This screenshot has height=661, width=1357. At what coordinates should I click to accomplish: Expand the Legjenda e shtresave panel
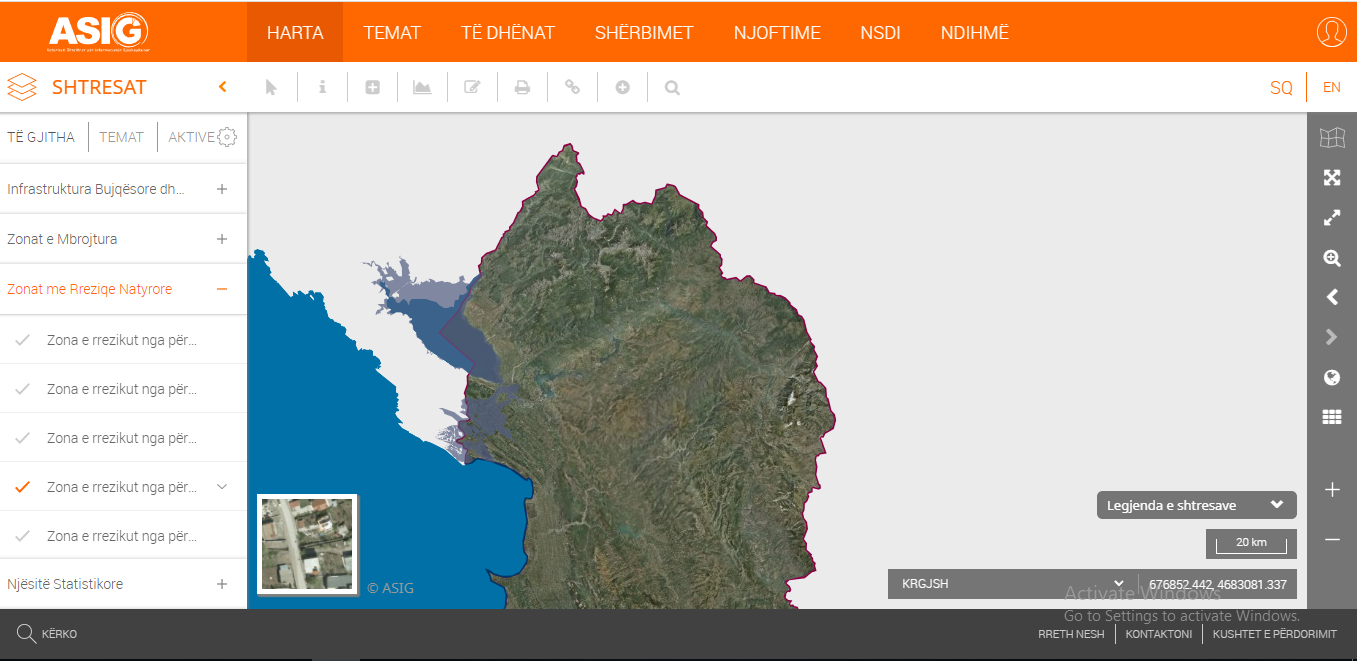pos(1196,505)
